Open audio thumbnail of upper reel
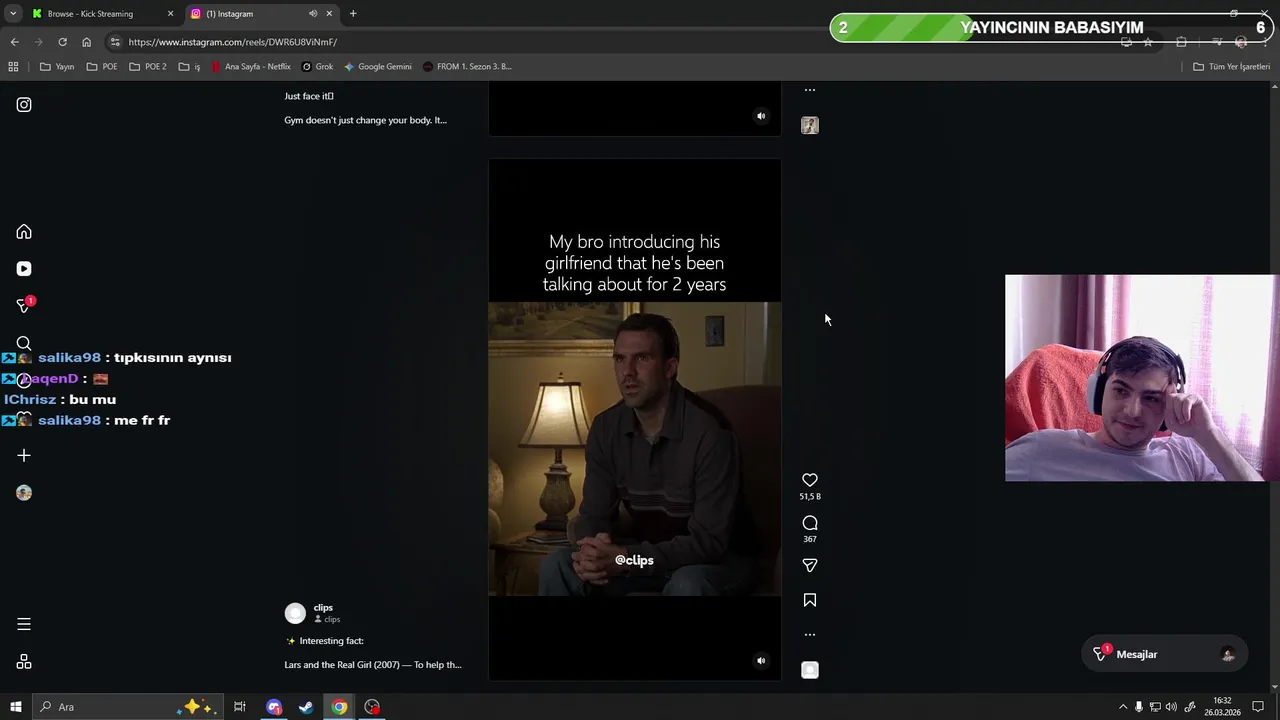The height and width of the screenshot is (720, 1280). pyautogui.click(x=810, y=125)
